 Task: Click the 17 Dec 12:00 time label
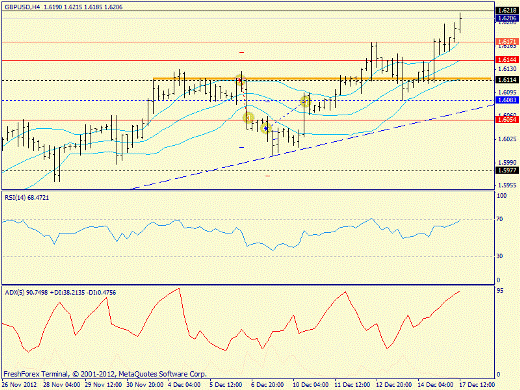477,385
